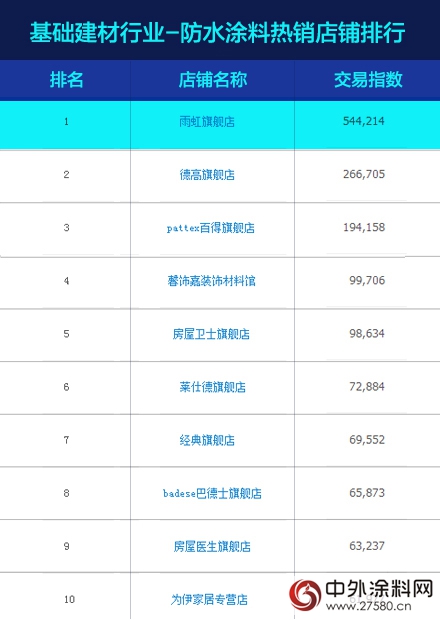Select the trade index value 65,873

coord(367,493)
